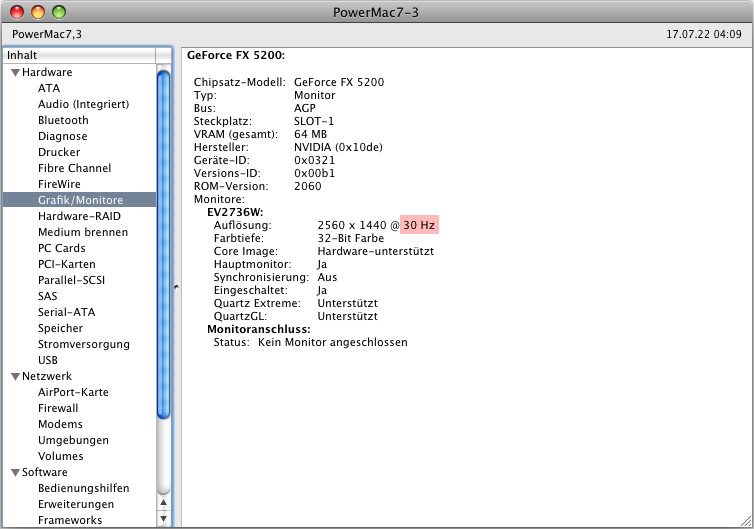Click the split pane divider handle
This screenshot has height=529, width=754.
176,287
